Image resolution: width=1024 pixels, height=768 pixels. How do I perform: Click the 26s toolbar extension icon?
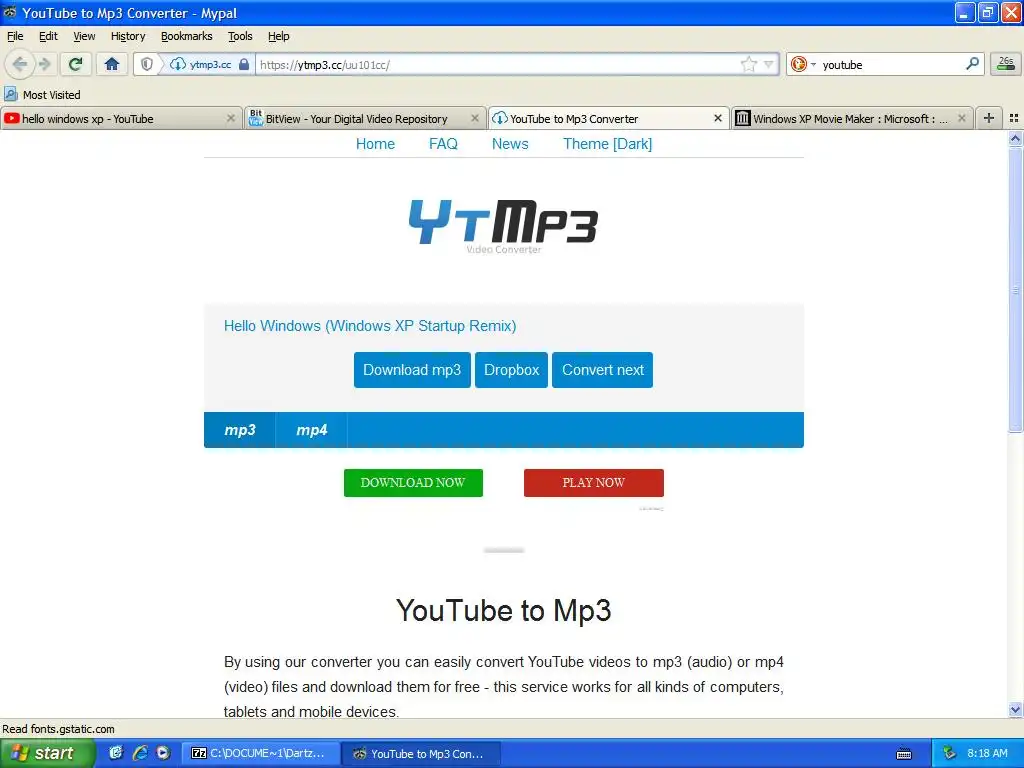point(1006,64)
